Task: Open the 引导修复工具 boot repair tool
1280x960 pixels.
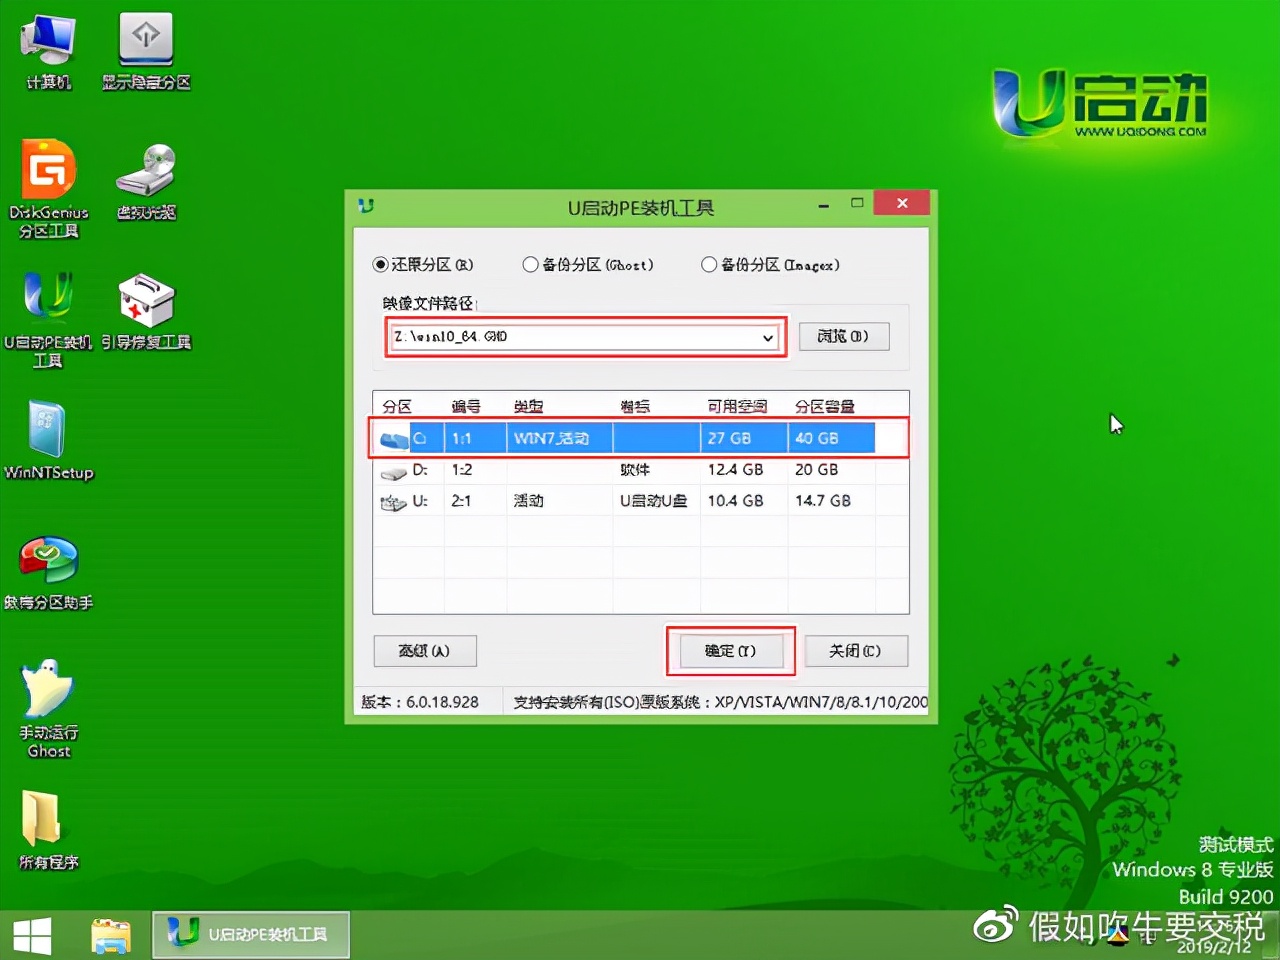Action: [x=146, y=310]
